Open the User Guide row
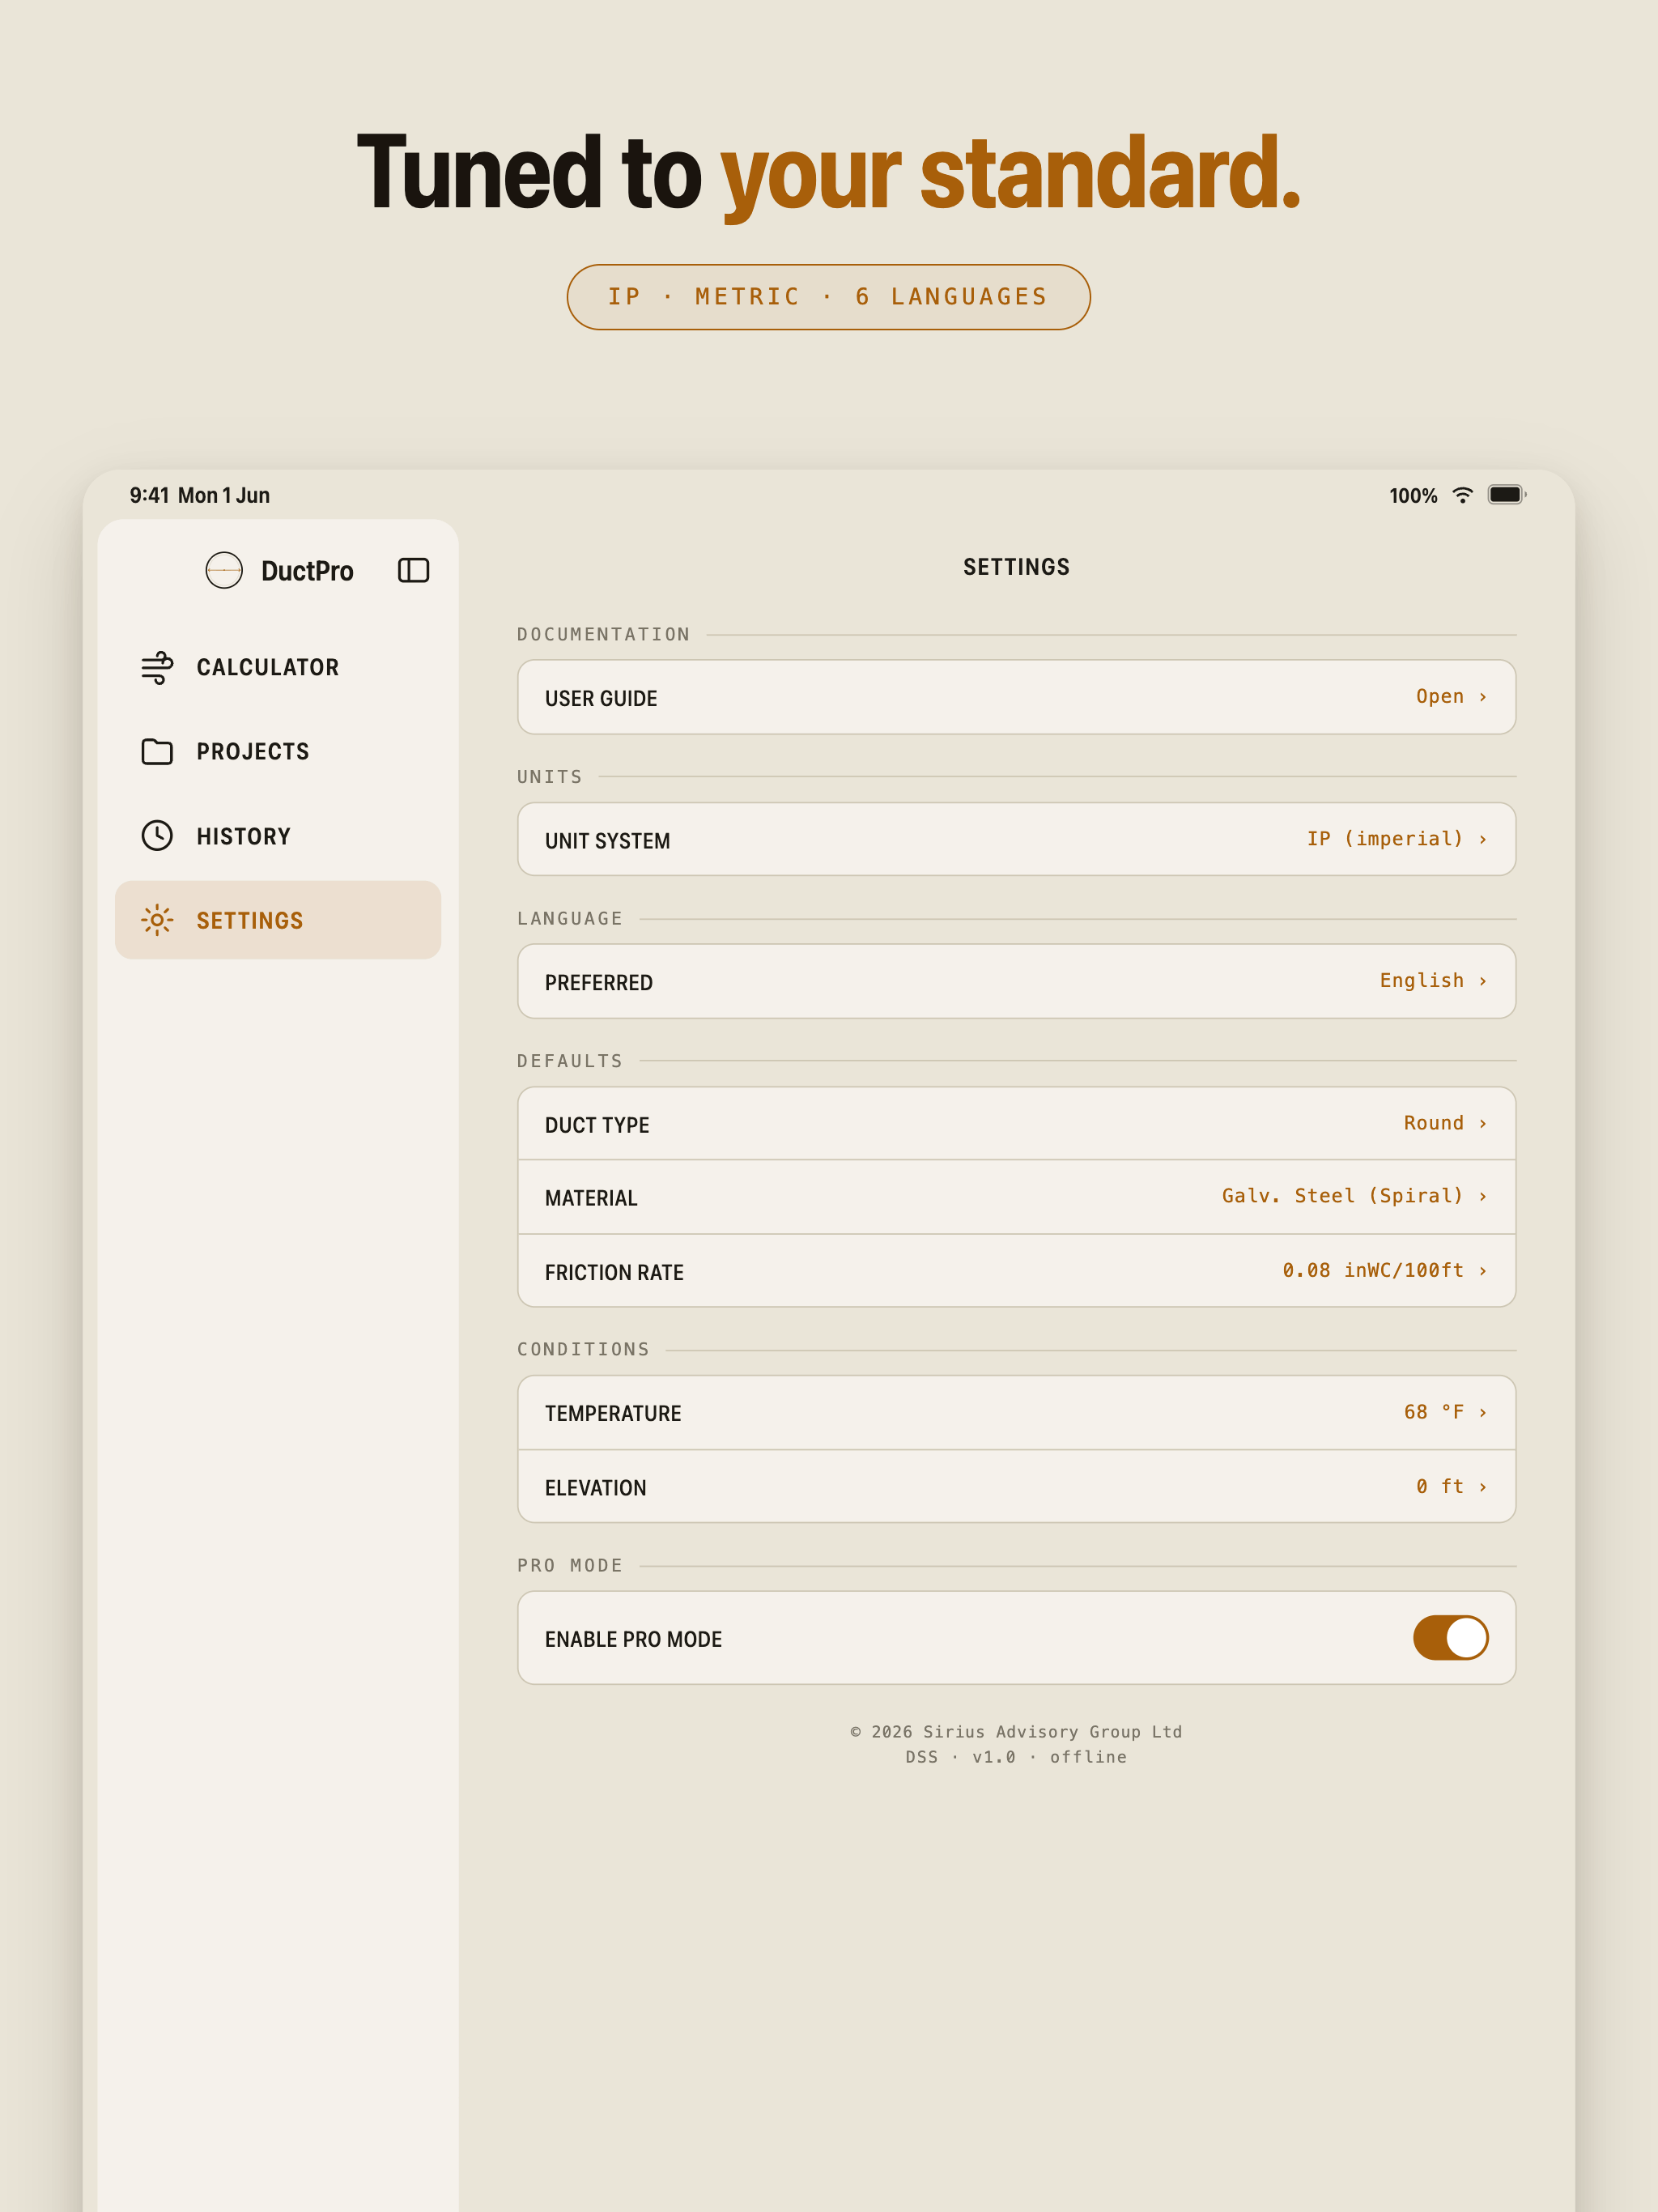 1016,697
